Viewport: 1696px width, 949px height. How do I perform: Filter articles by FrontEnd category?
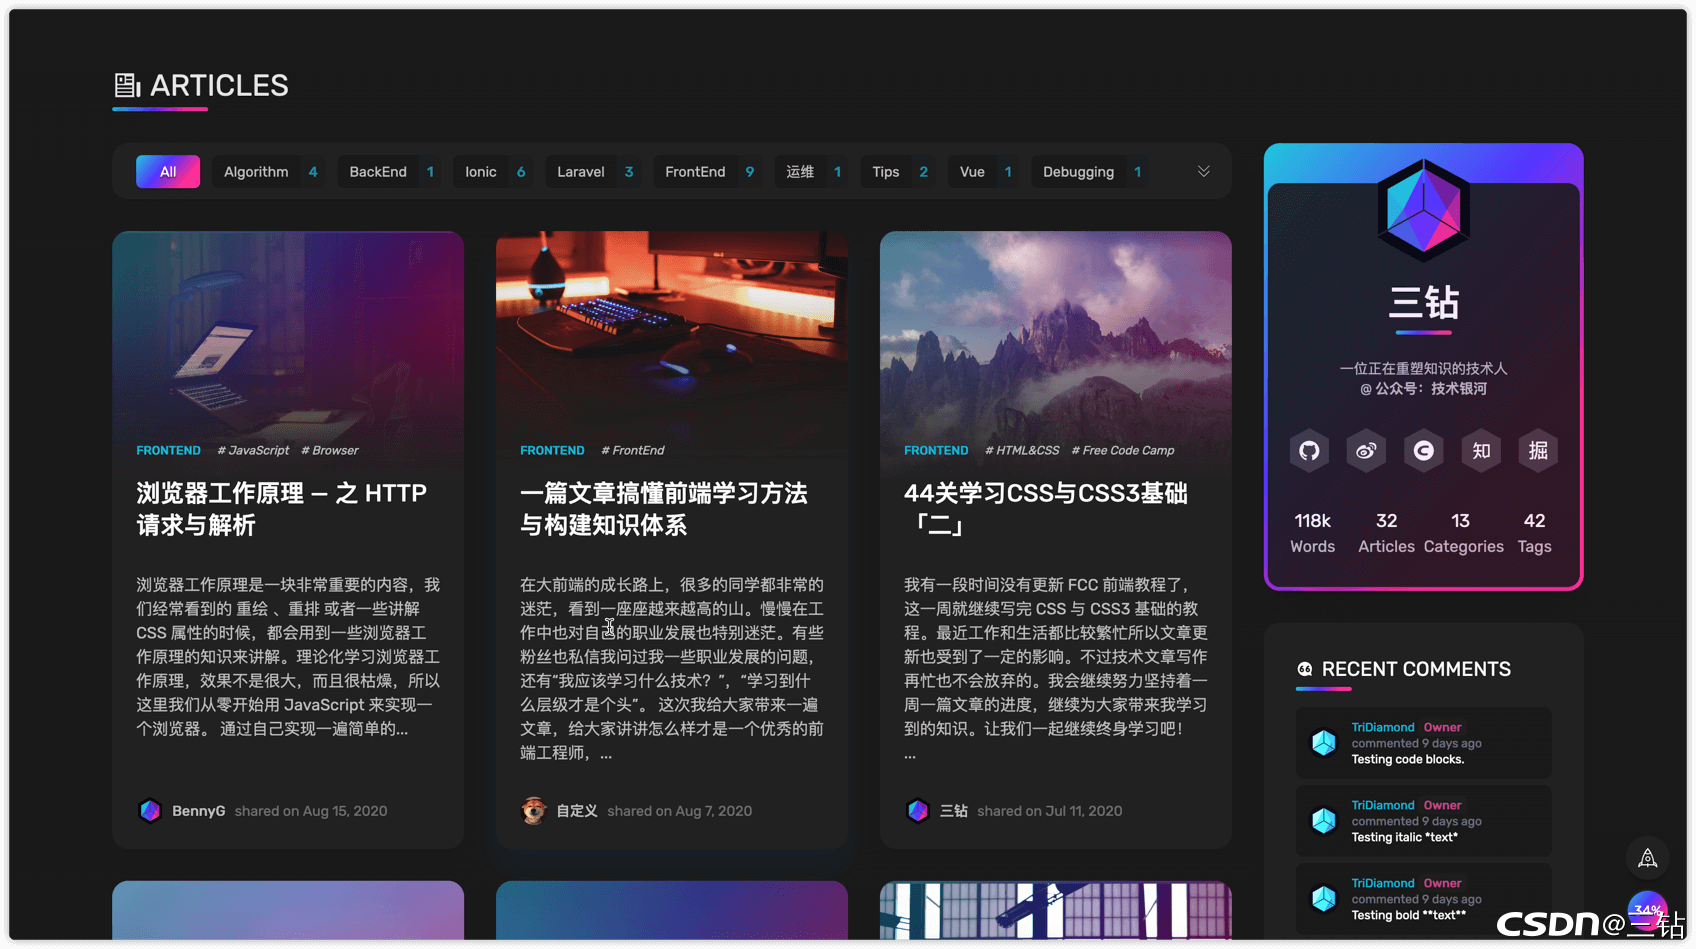pyautogui.click(x=709, y=172)
